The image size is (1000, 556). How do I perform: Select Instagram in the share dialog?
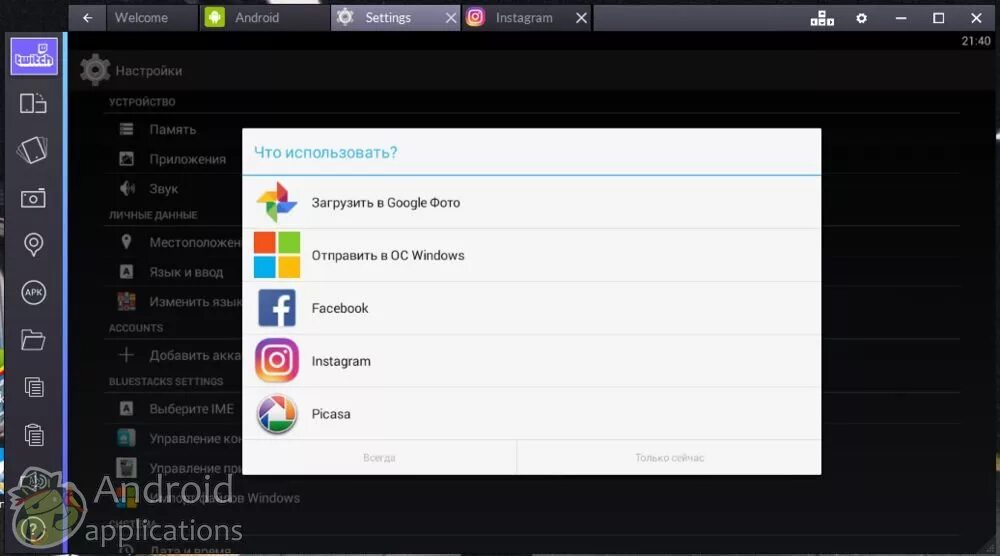click(x=531, y=361)
